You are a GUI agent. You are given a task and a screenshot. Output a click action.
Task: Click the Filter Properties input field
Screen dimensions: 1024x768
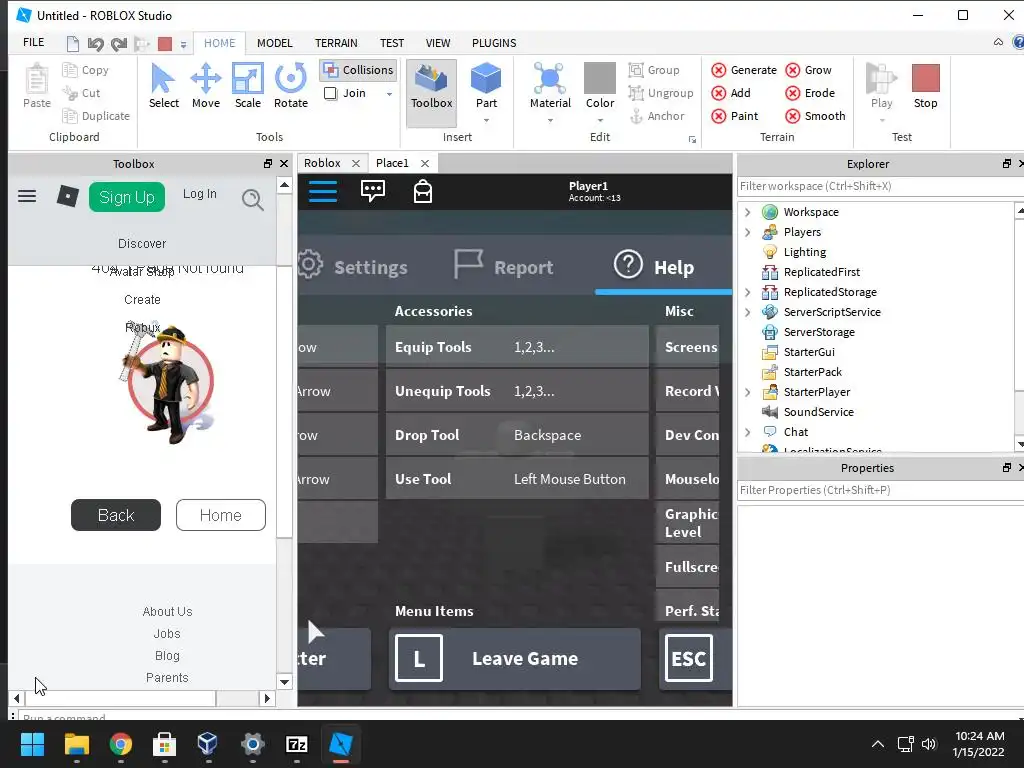[878, 490]
